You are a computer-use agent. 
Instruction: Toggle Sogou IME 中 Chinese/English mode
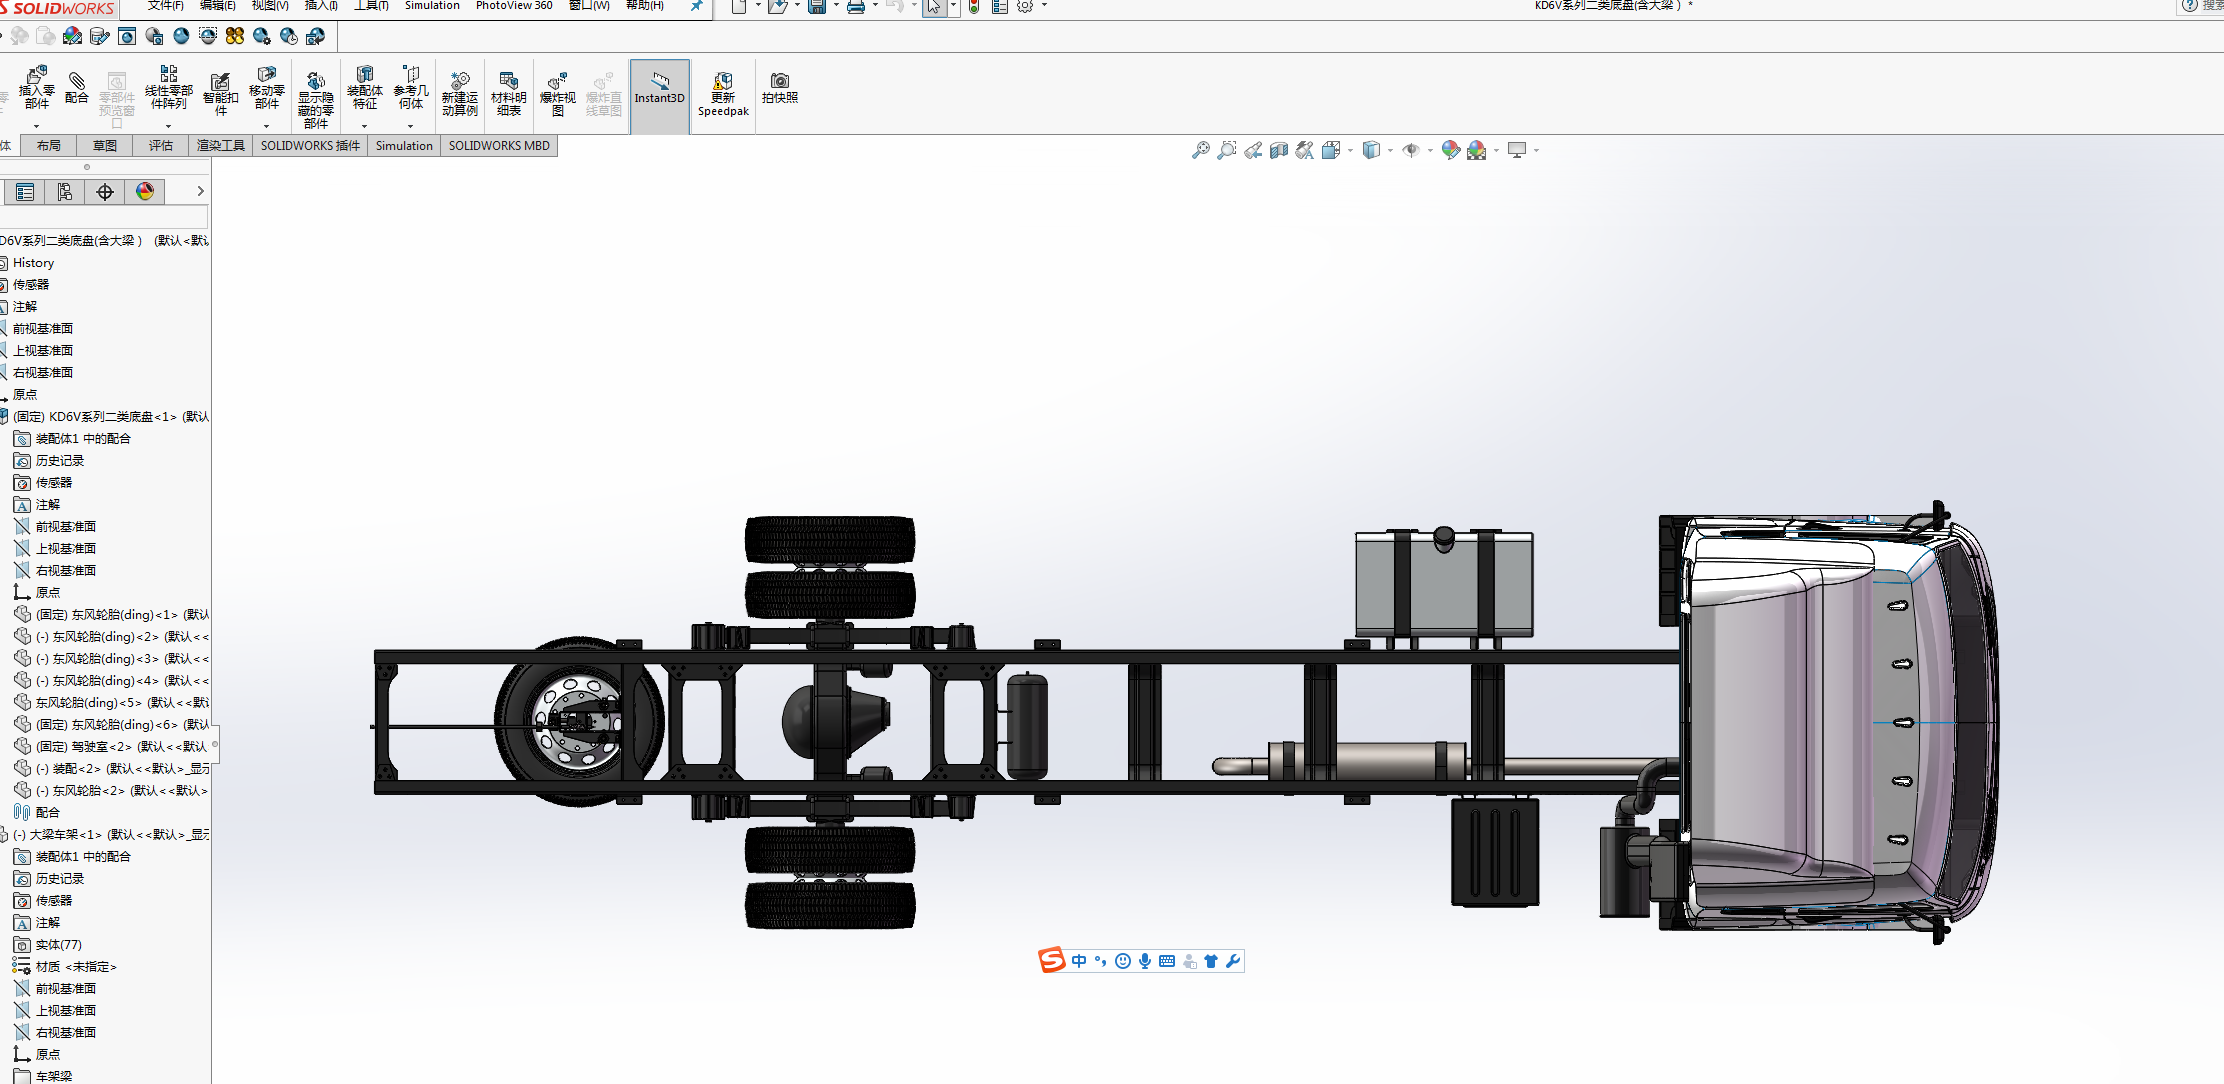pos(1079,961)
